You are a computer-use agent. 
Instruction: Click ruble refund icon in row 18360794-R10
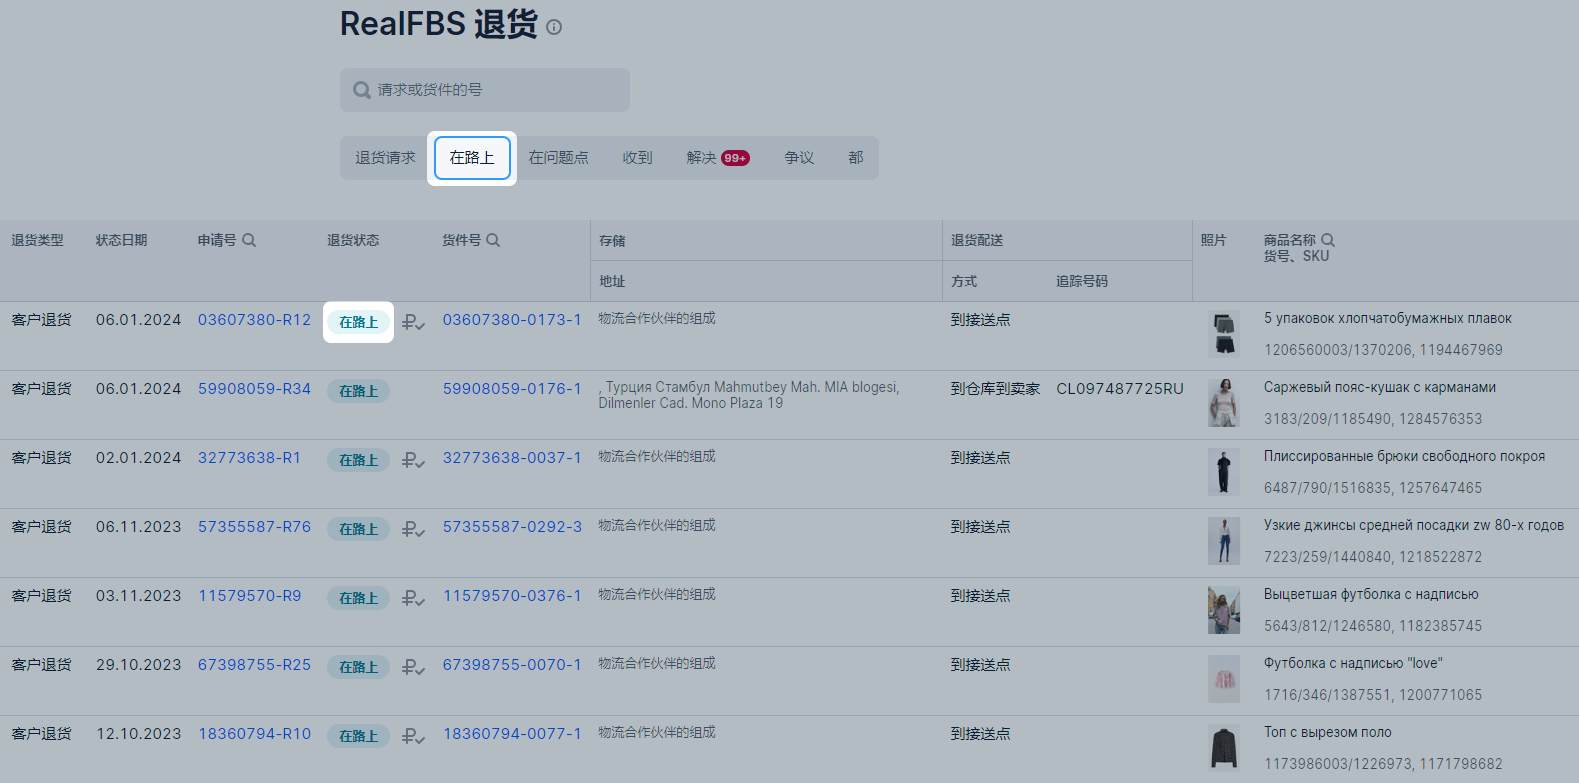tap(413, 736)
